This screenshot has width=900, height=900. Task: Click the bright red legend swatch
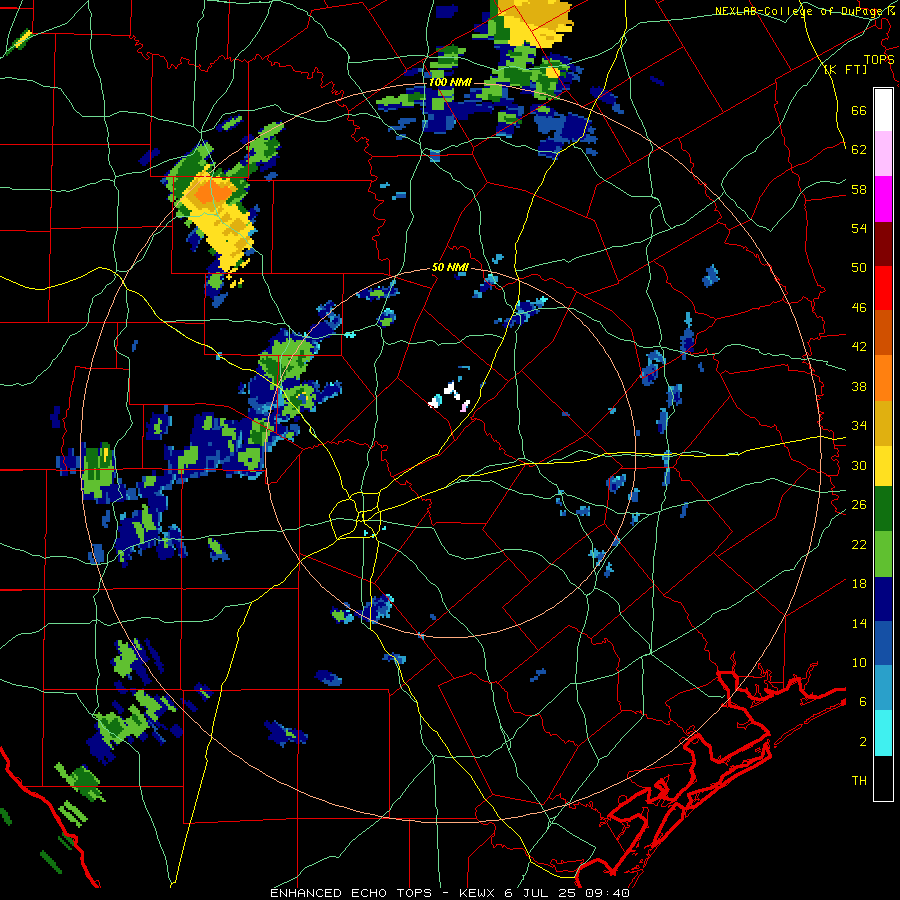tap(883, 288)
